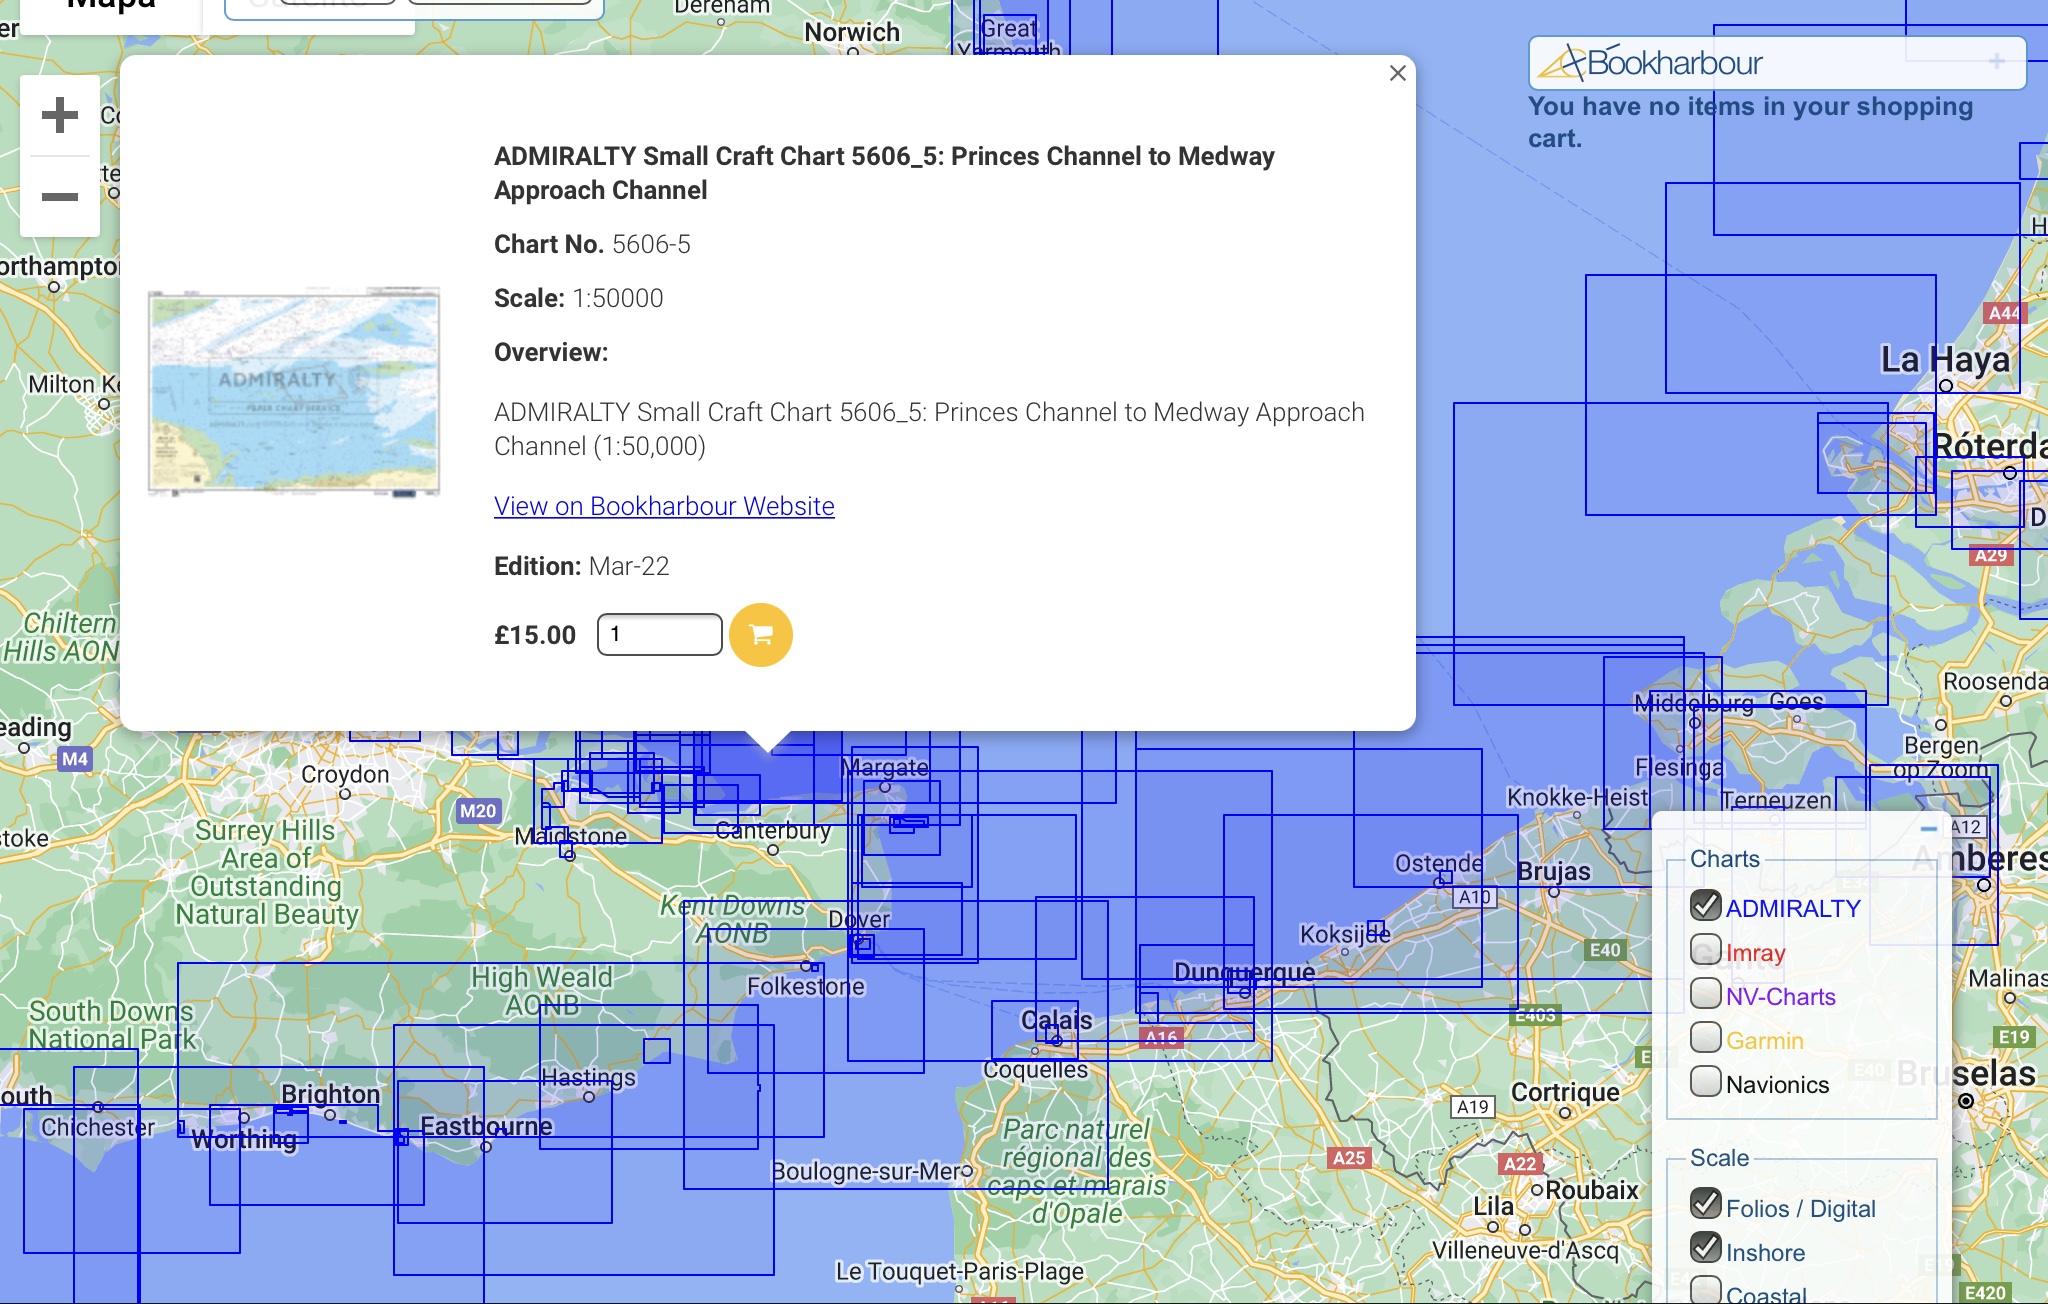Zoom out the map with minus button
The image size is (2048, 1304).
60,197
